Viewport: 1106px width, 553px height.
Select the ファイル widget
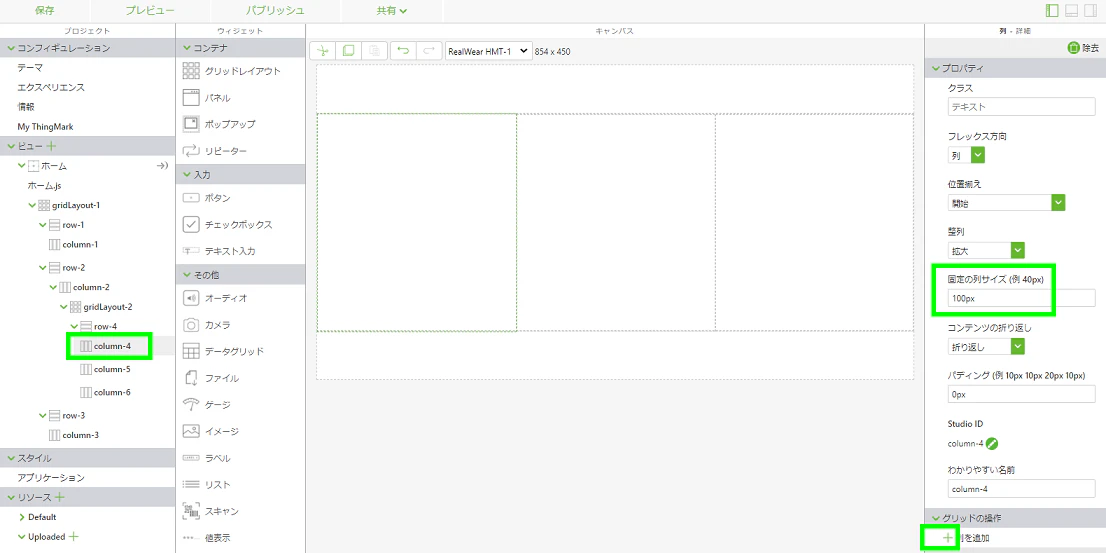(x=210, y=379)
